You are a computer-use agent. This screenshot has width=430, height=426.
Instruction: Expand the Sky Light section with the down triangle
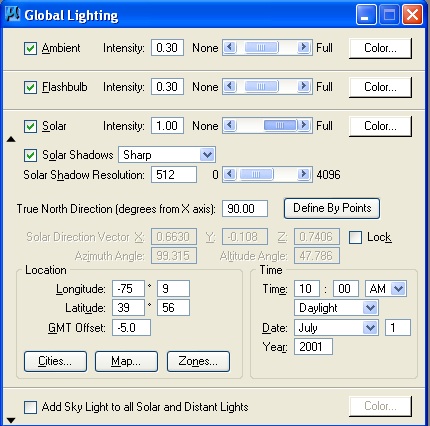tap(11, 421)
